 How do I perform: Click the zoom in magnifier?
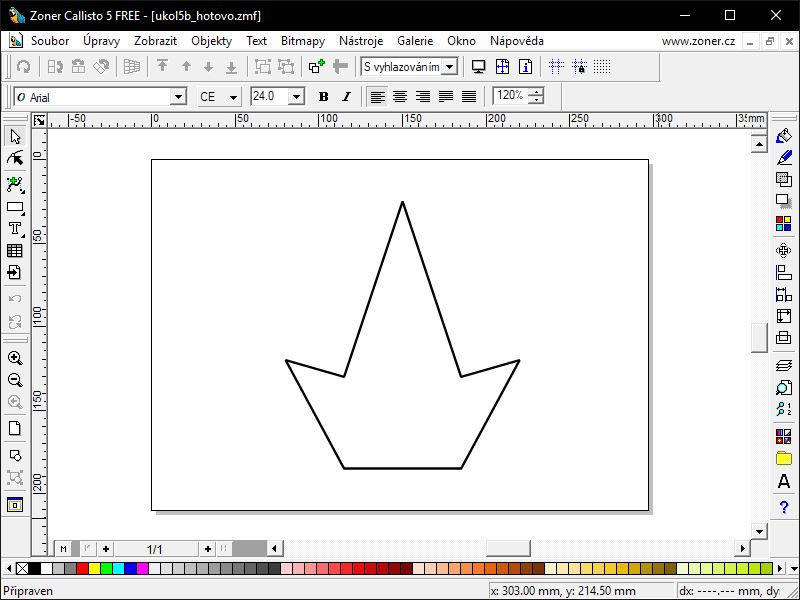coord(15,358)
